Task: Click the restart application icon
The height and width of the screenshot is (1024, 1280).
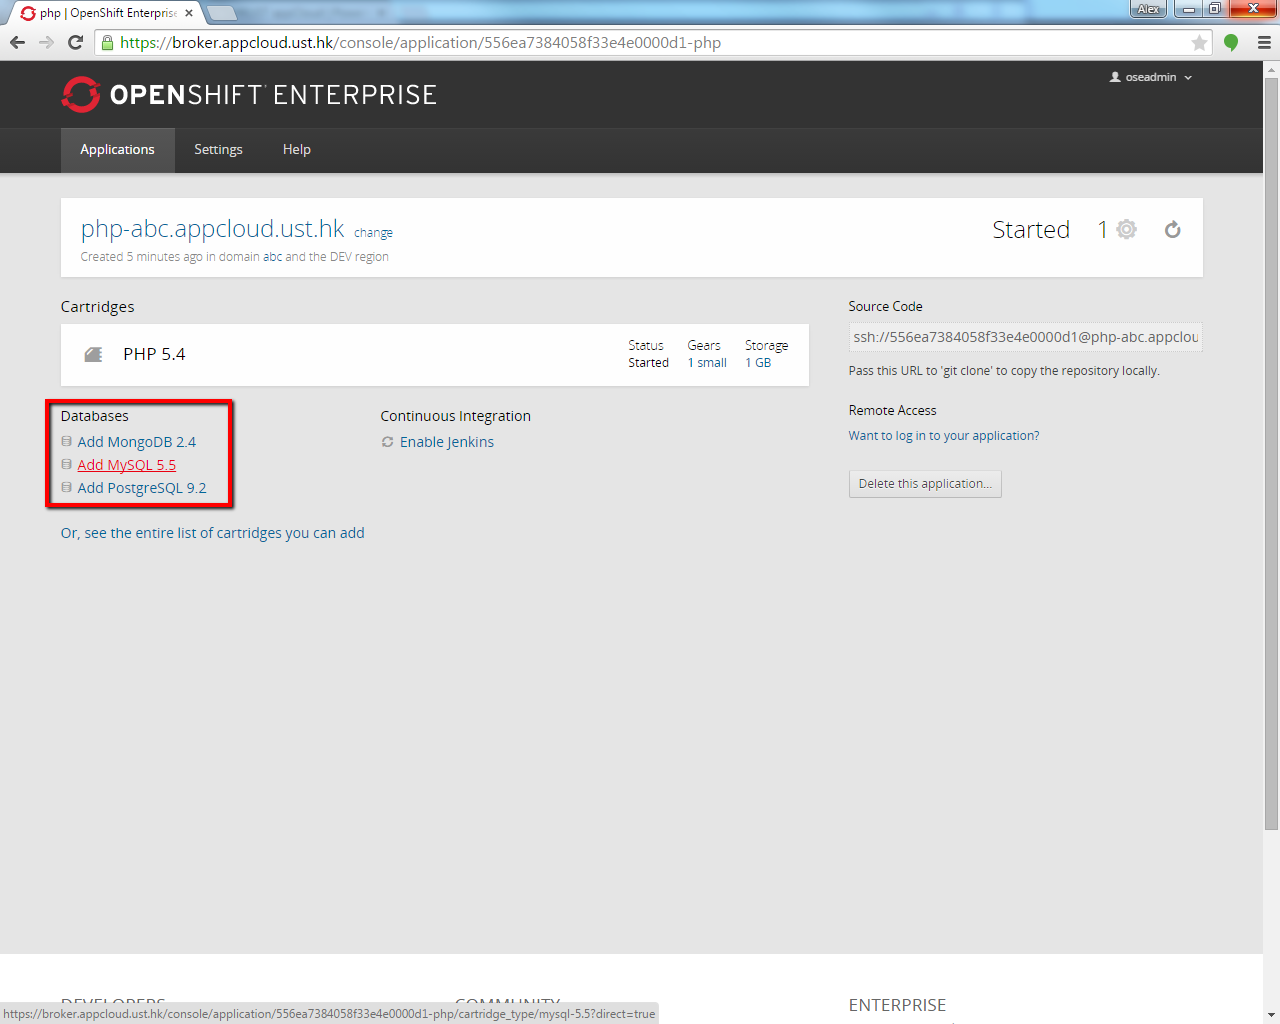Action: coord(1172,230)
